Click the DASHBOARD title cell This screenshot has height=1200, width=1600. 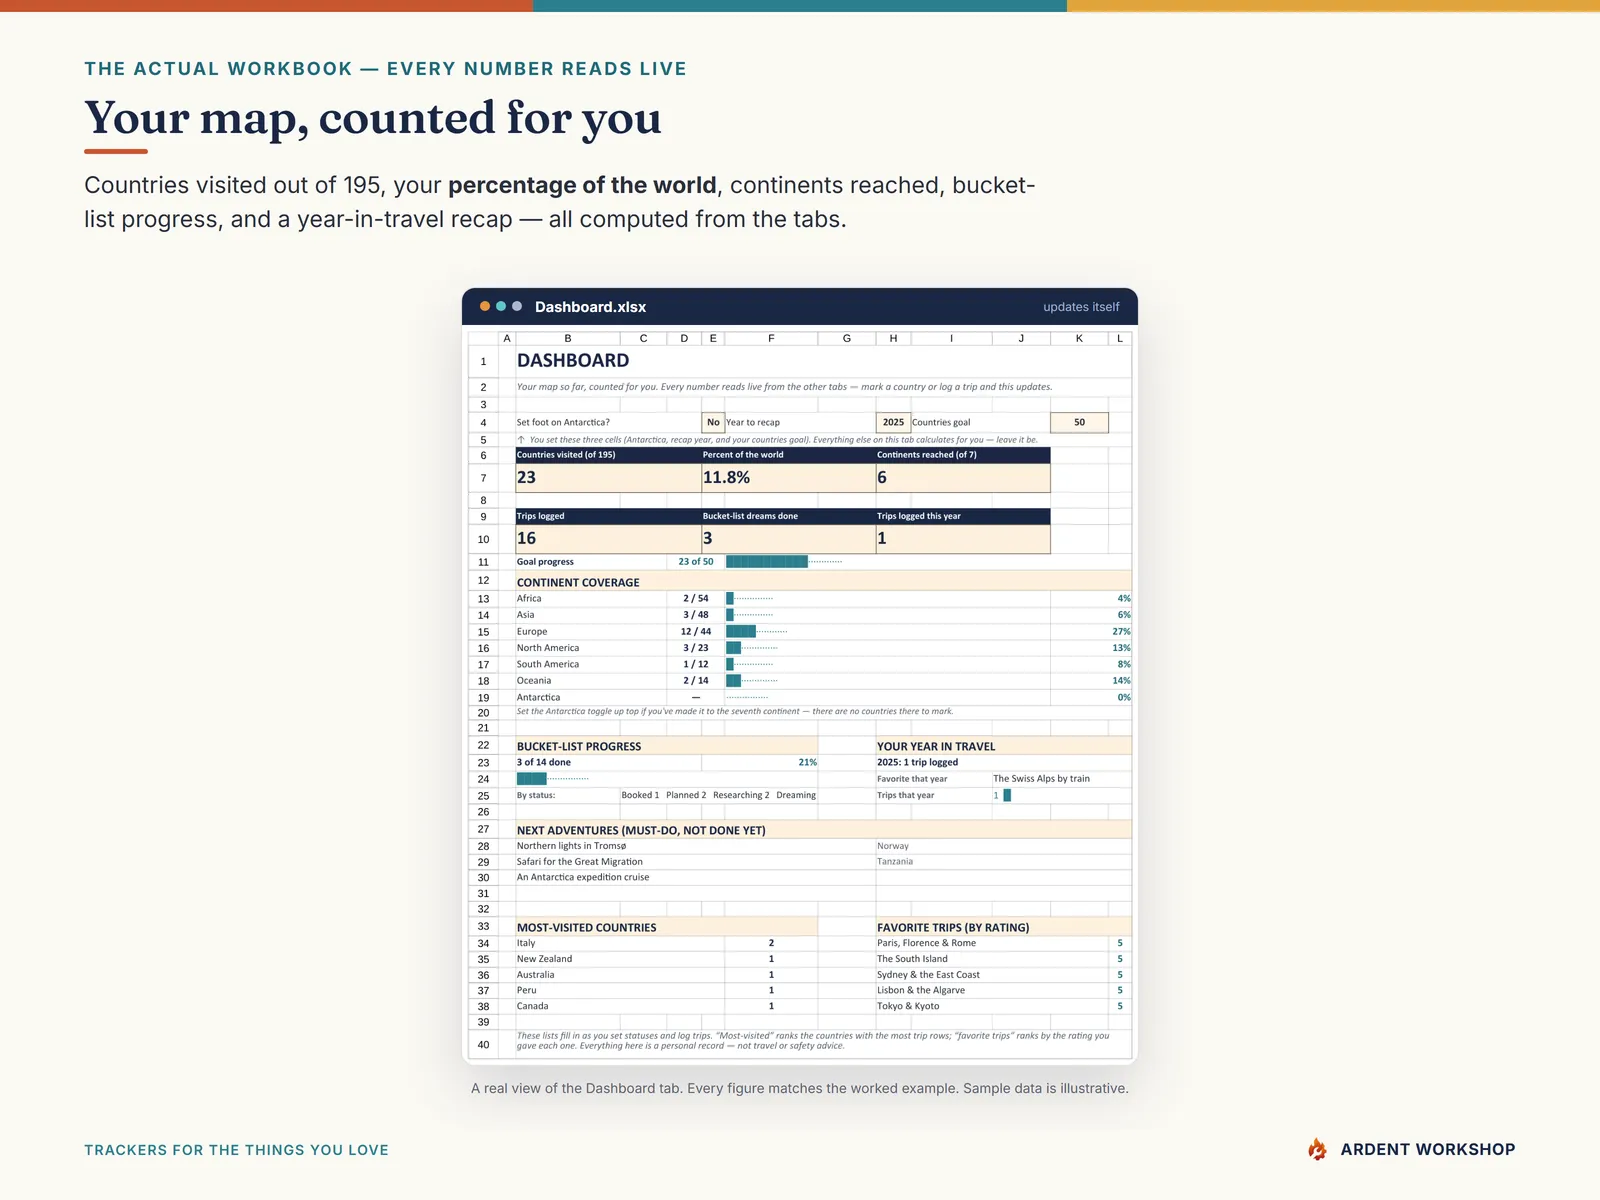(573, 361)
